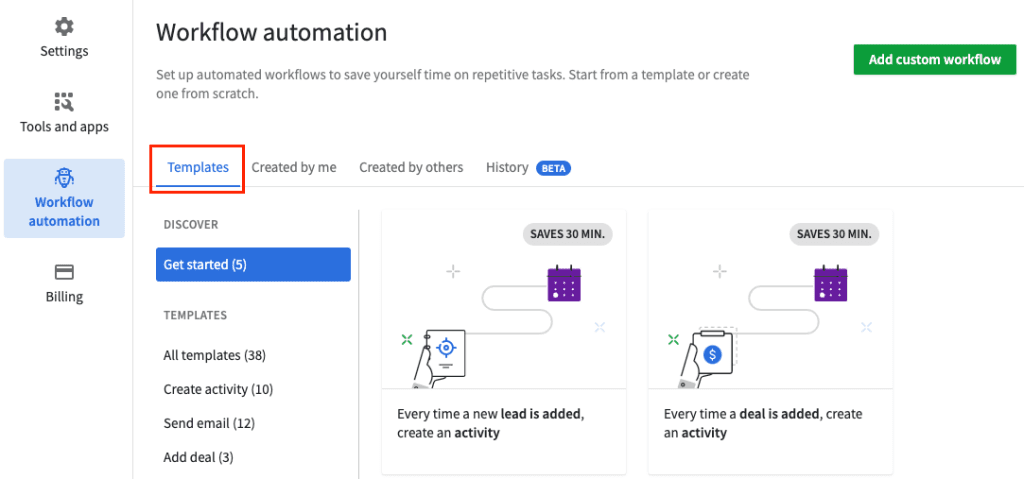This screenshot has height=479, width=1024.
Task: Click SAVES 30 MIN. badge on deal card
Action: coord(834,234)
